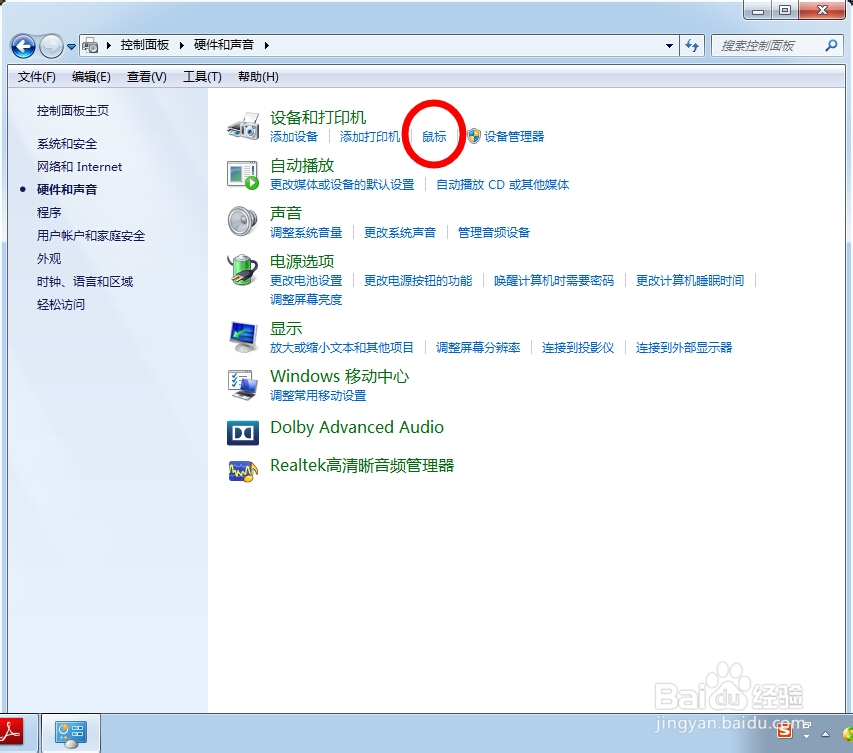Image resolution: width=853 pixels, height=753 pixels.
Task: Open 程序 in sidebar
Action: coord(49,212)
